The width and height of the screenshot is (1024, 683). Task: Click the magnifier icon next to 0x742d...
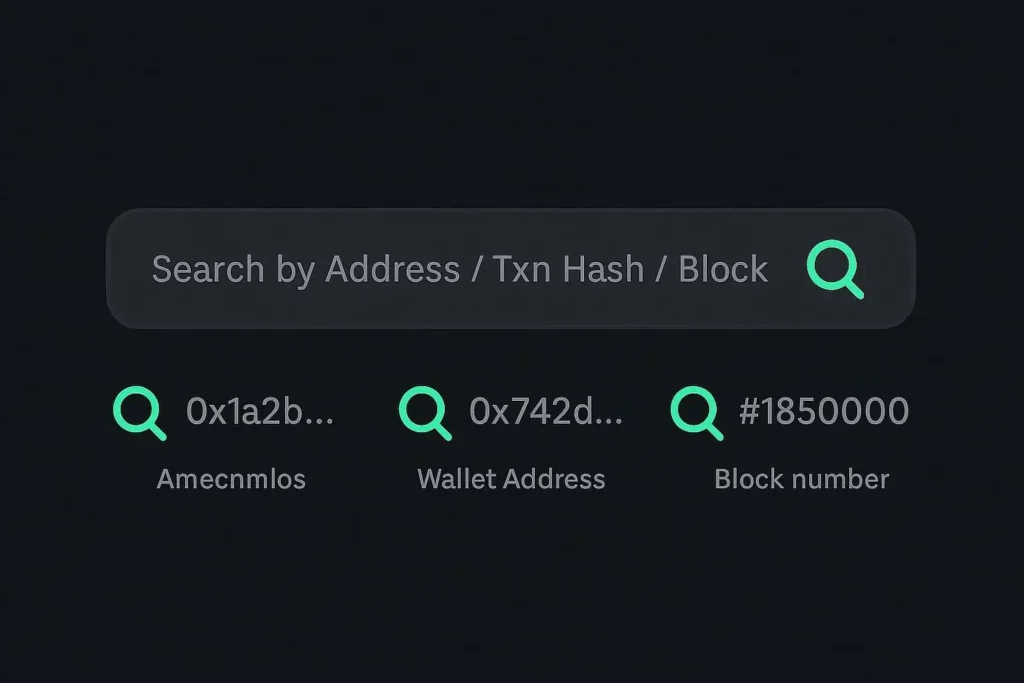click(x=425, y=411)
